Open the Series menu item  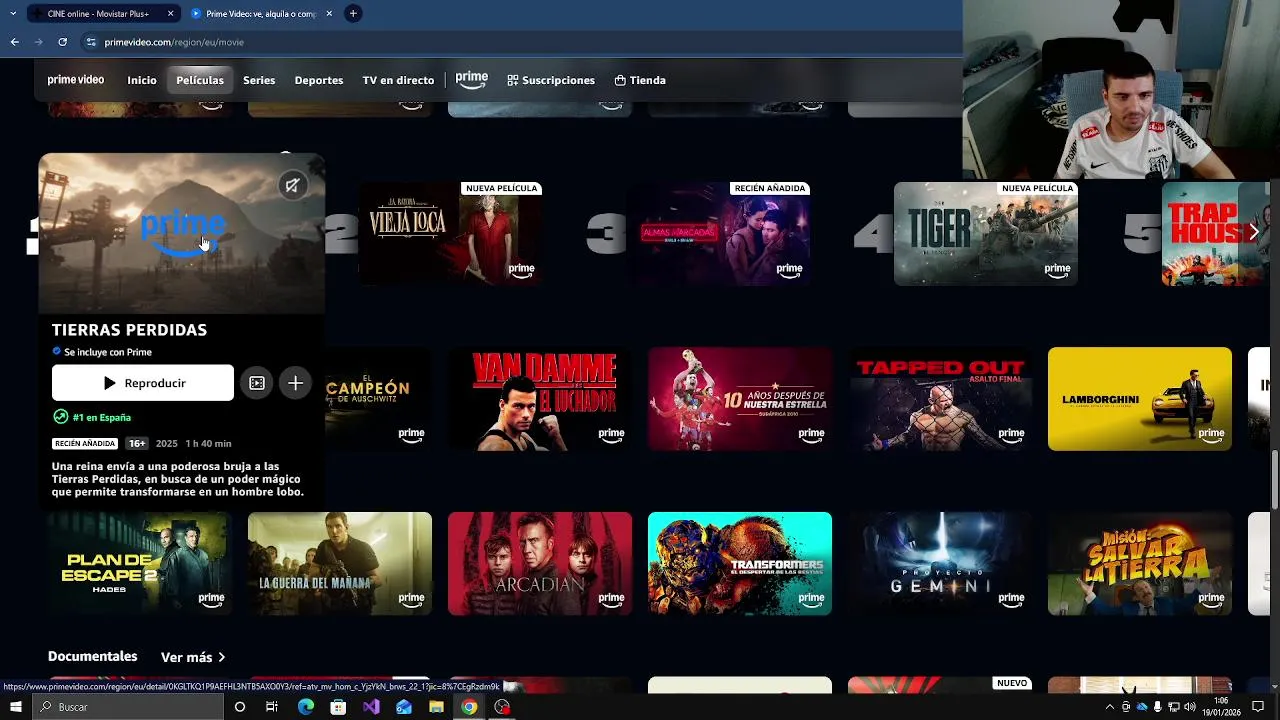coord(259,80)
